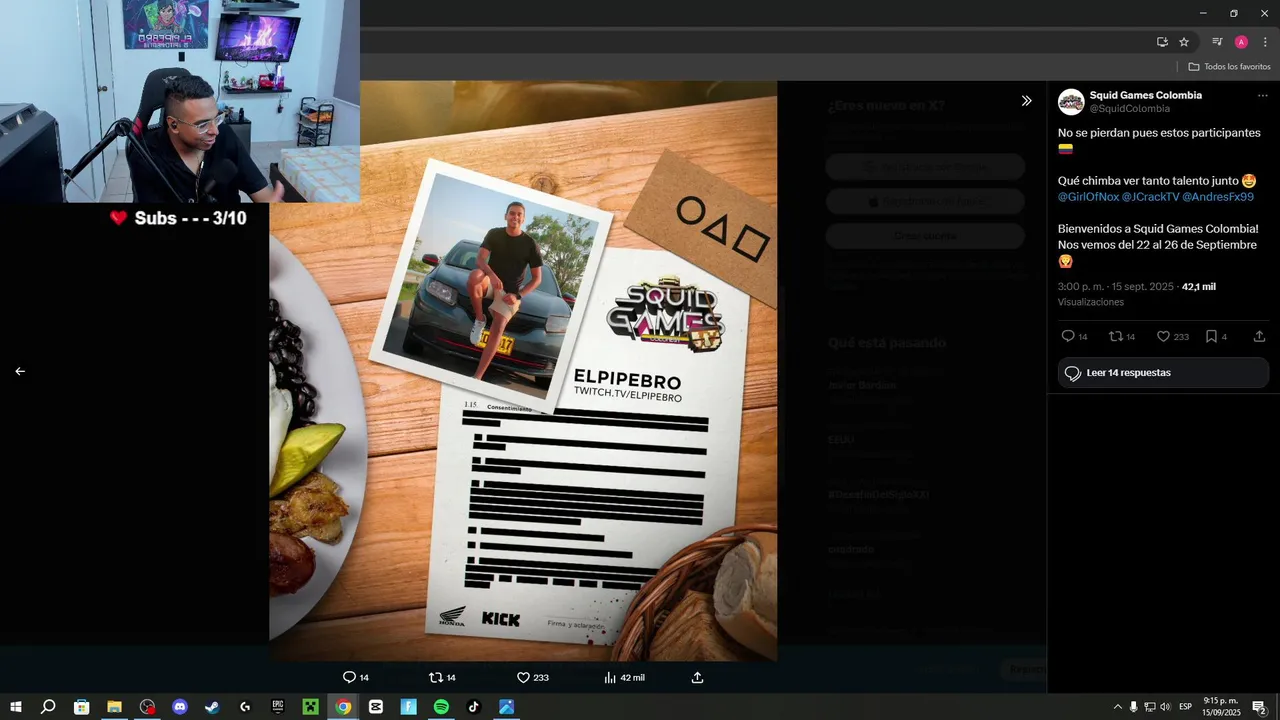Open Discord from the taskbar
Viewport: 1280px width, 720px height.
pos(180,707)
